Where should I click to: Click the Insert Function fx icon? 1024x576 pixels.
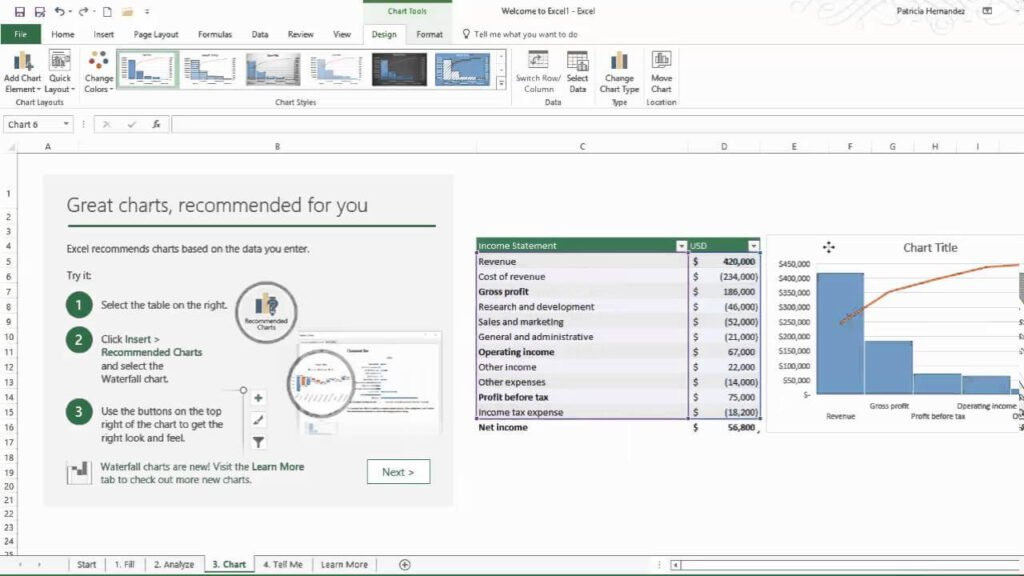coord(156,124)
